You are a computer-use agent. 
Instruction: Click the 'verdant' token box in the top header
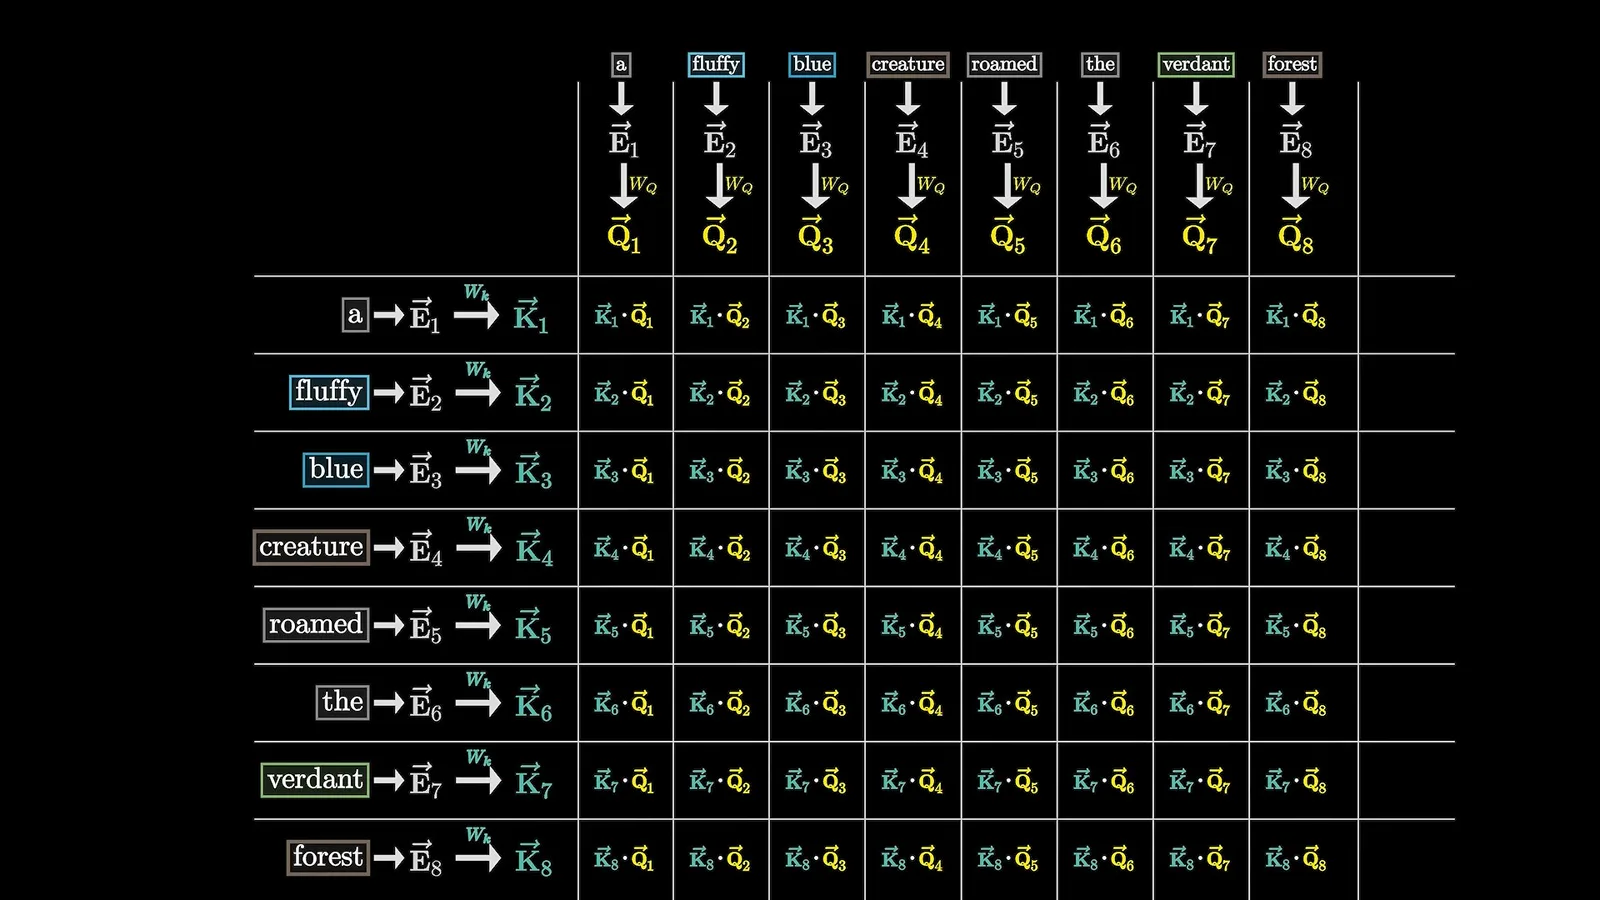pos(1196,64)
